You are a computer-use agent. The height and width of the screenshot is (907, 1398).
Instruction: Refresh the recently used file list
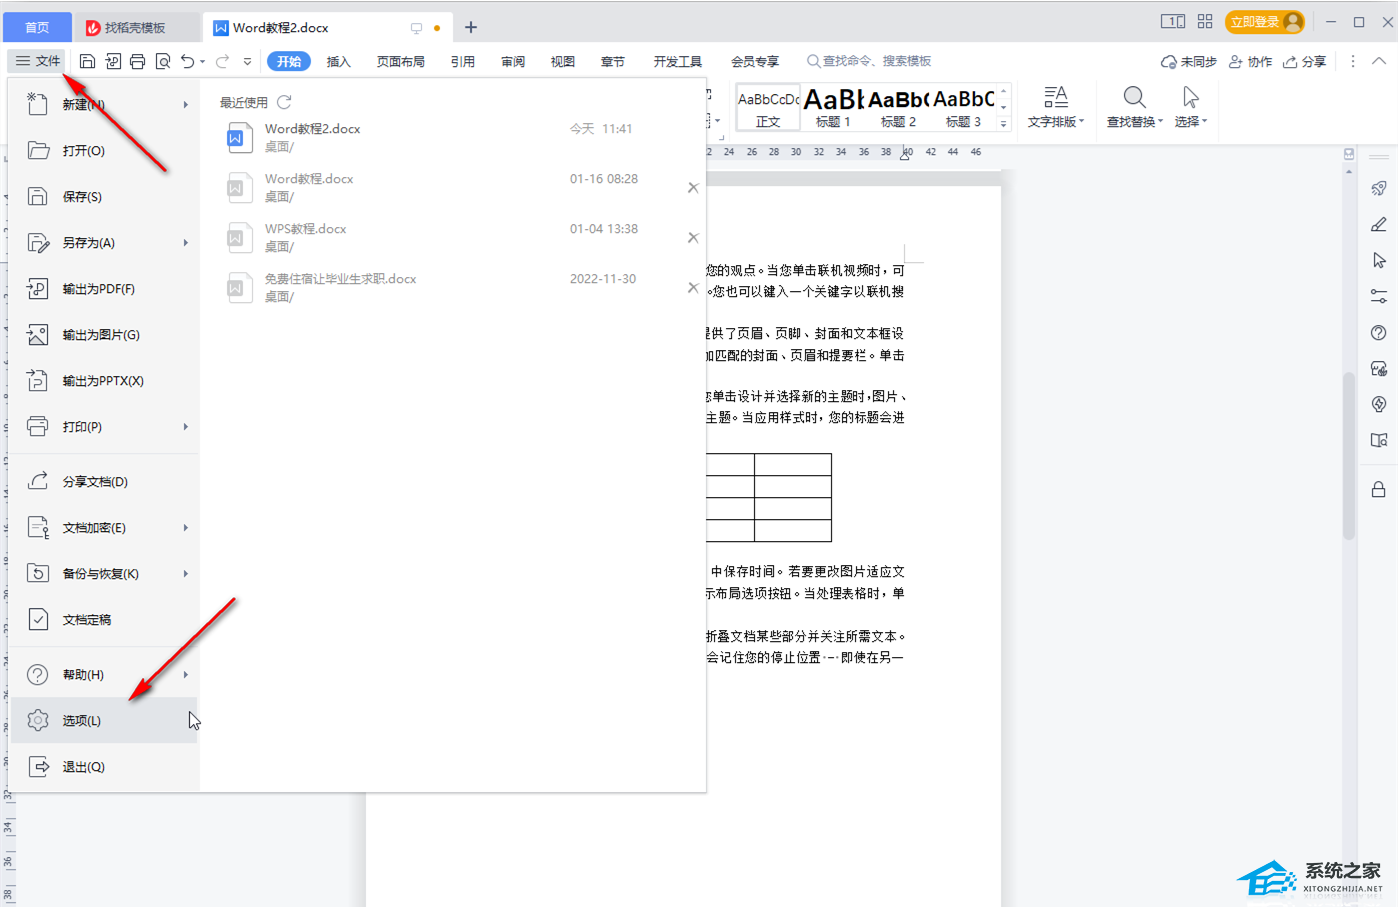pyautogui.click(x=284, y=102)
